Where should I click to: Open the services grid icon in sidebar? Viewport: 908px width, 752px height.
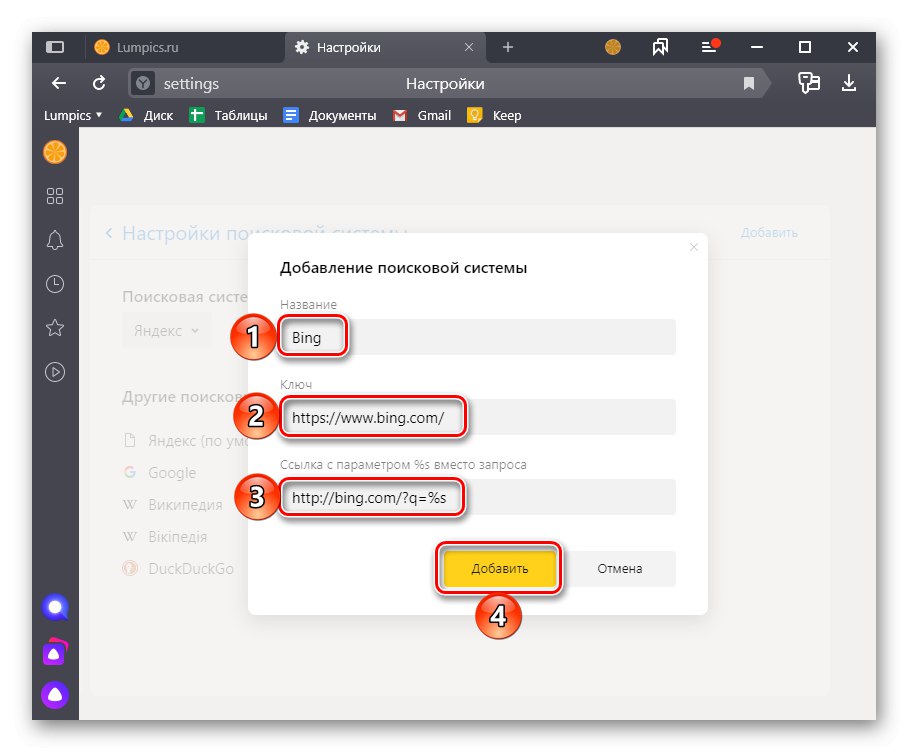[55, 196]
